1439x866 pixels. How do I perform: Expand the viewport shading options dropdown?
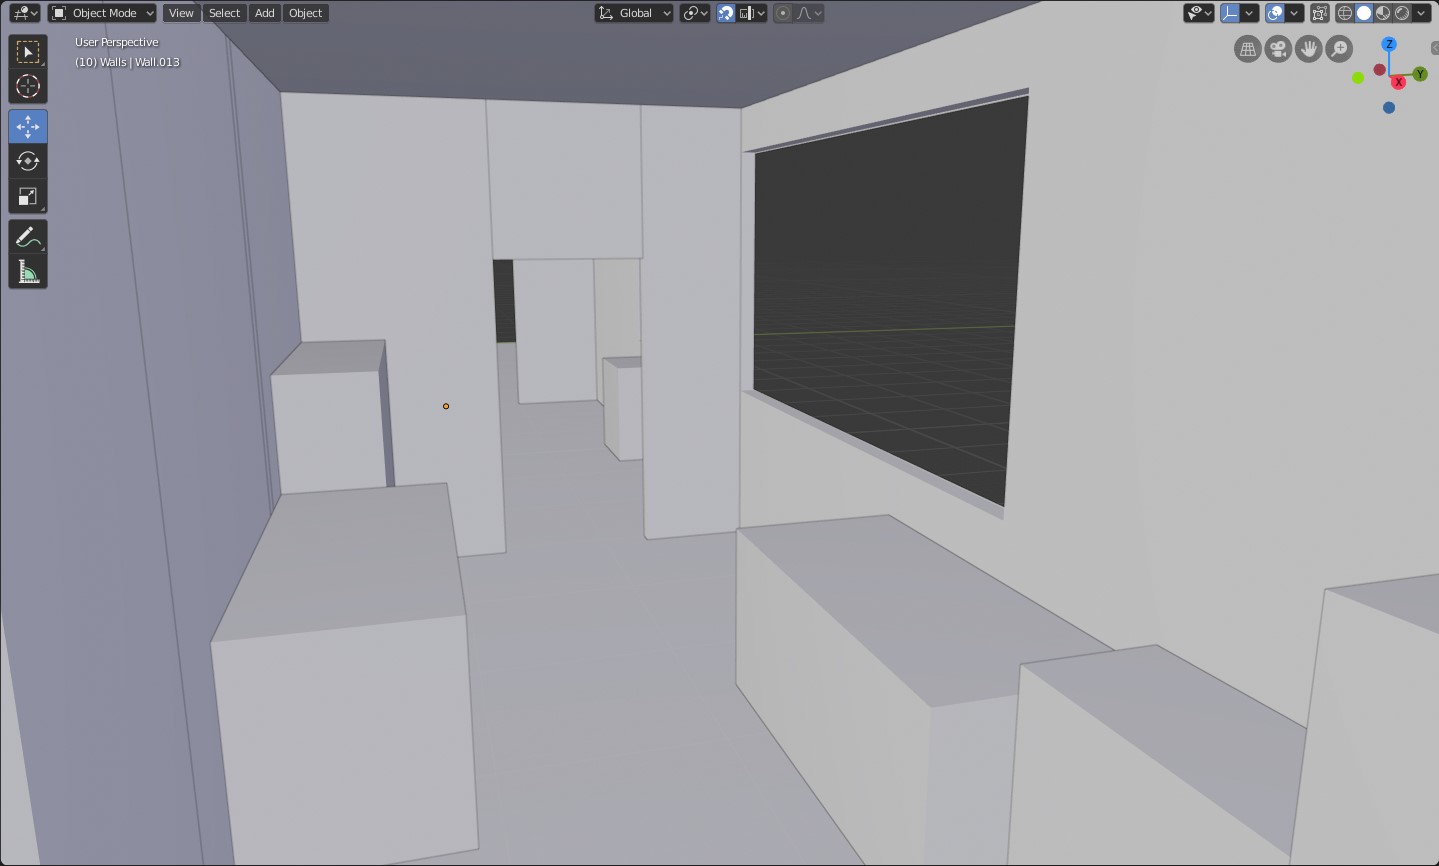coord(1421,13)
